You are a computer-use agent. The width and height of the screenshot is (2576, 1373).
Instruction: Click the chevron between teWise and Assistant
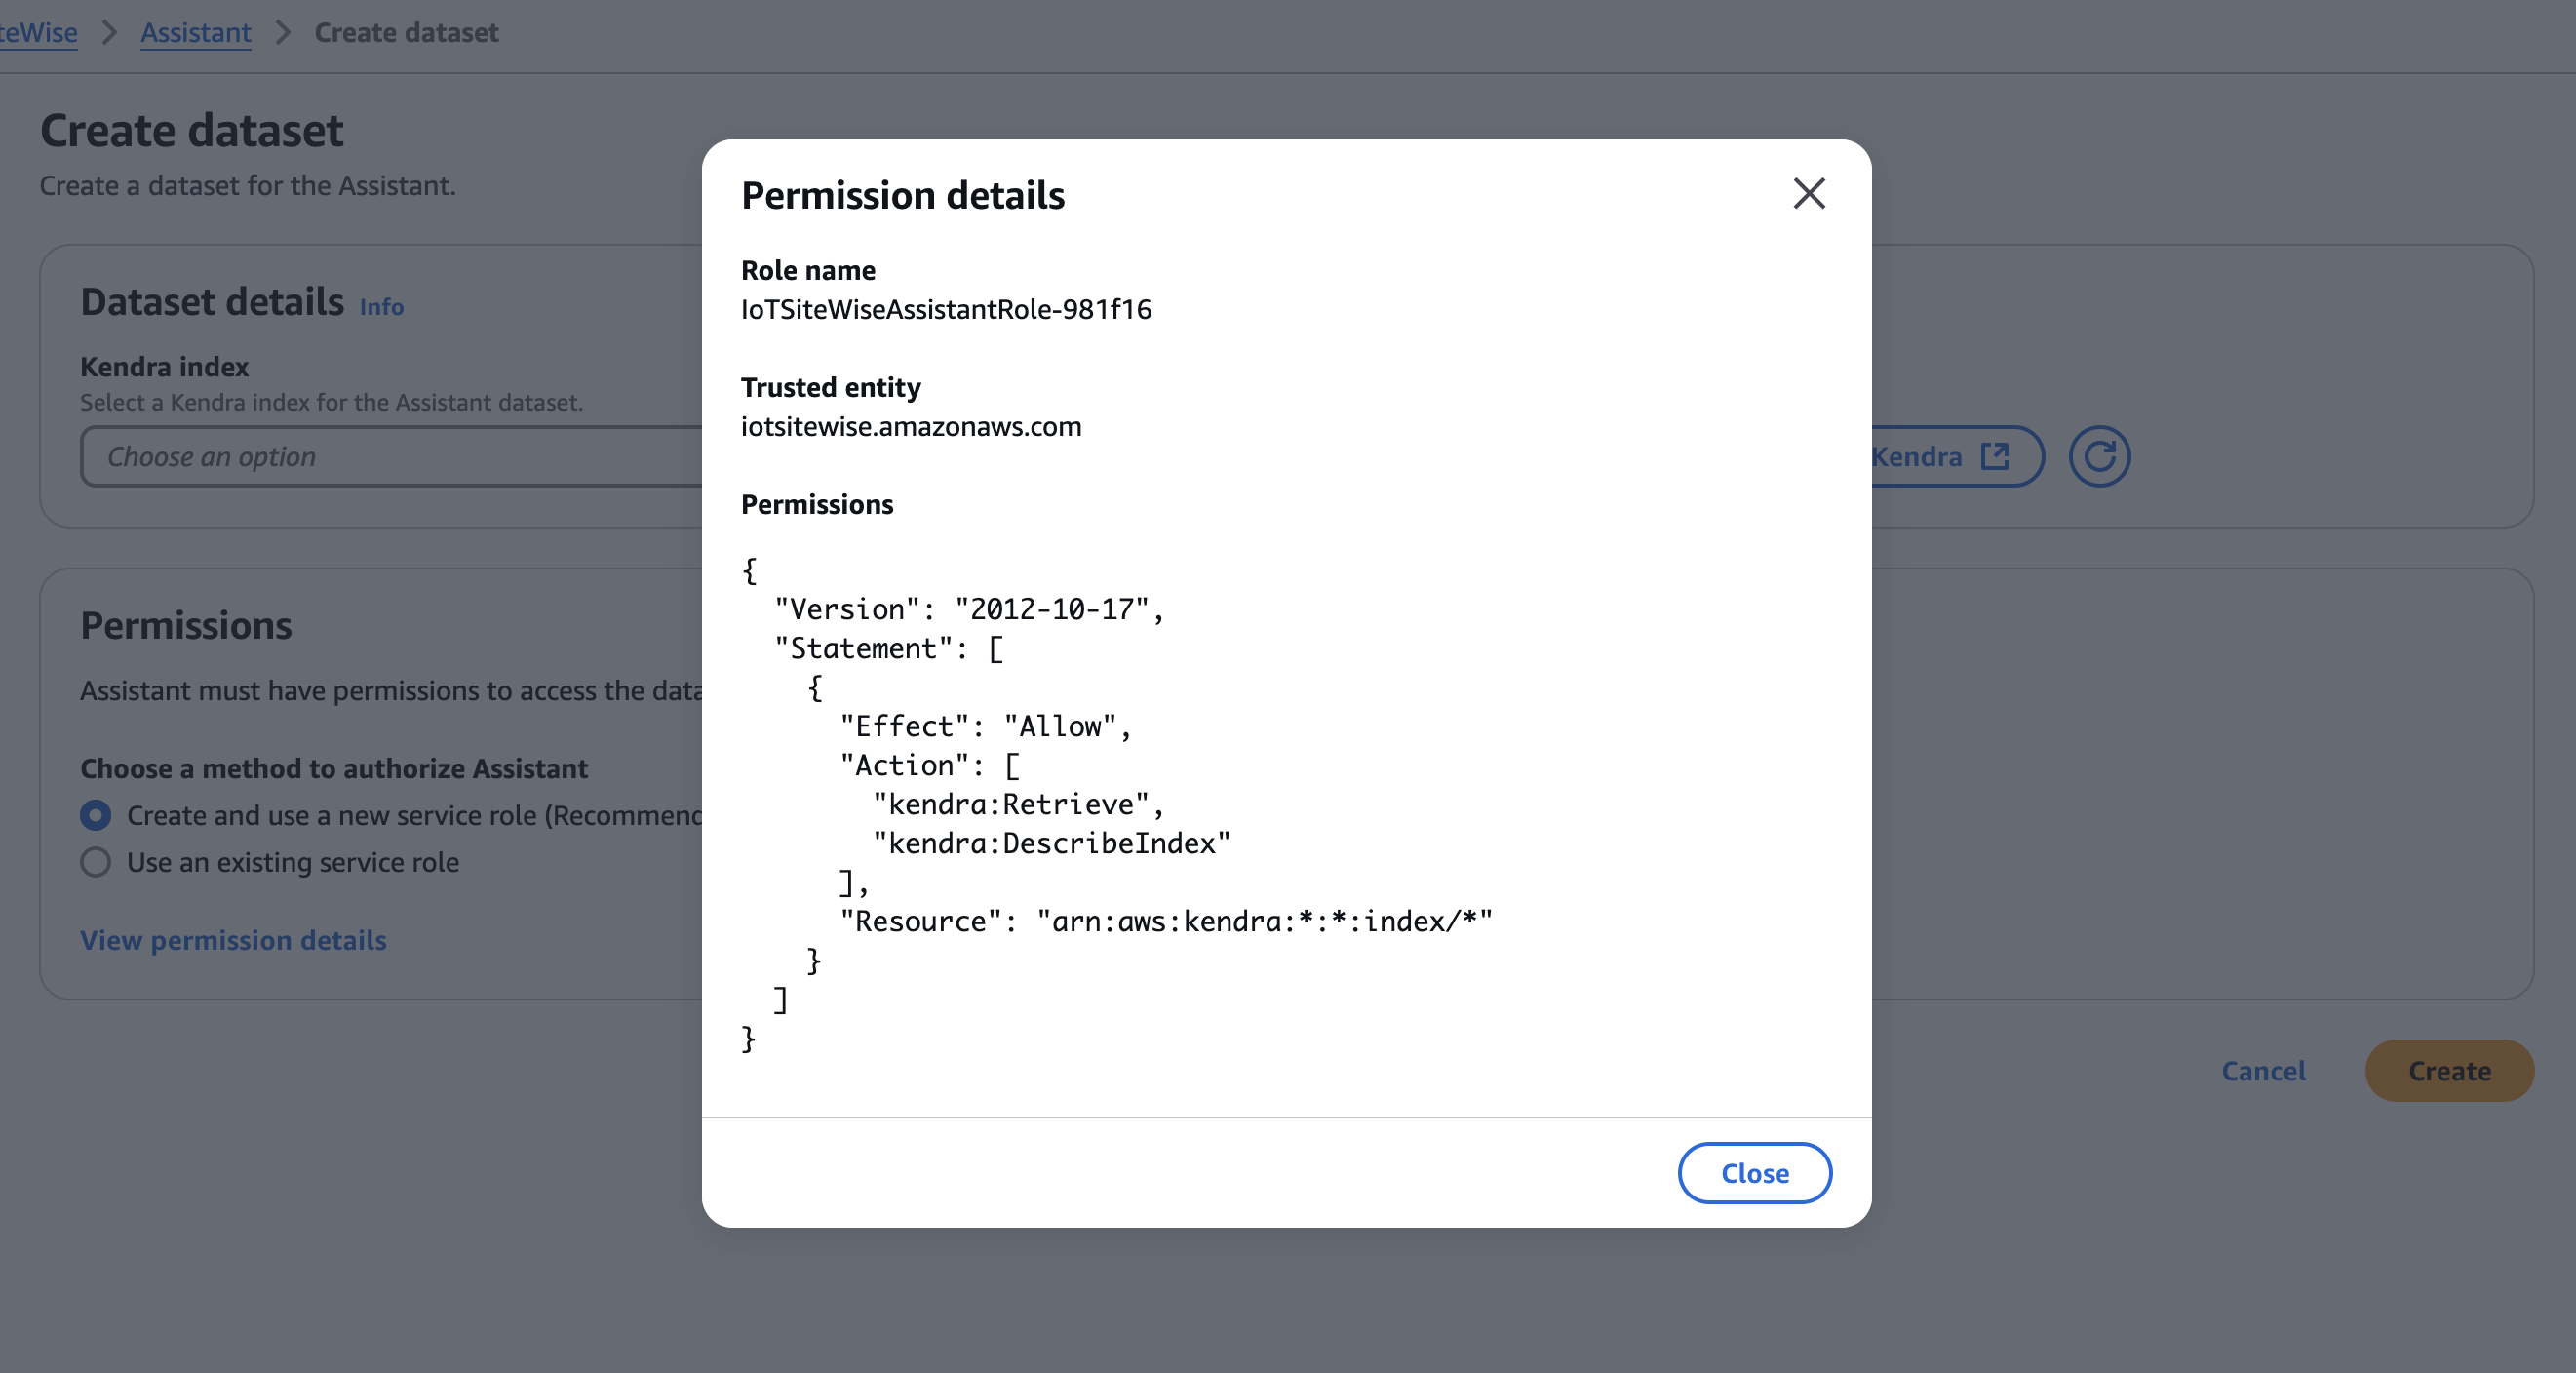click(x=109, y=32)
